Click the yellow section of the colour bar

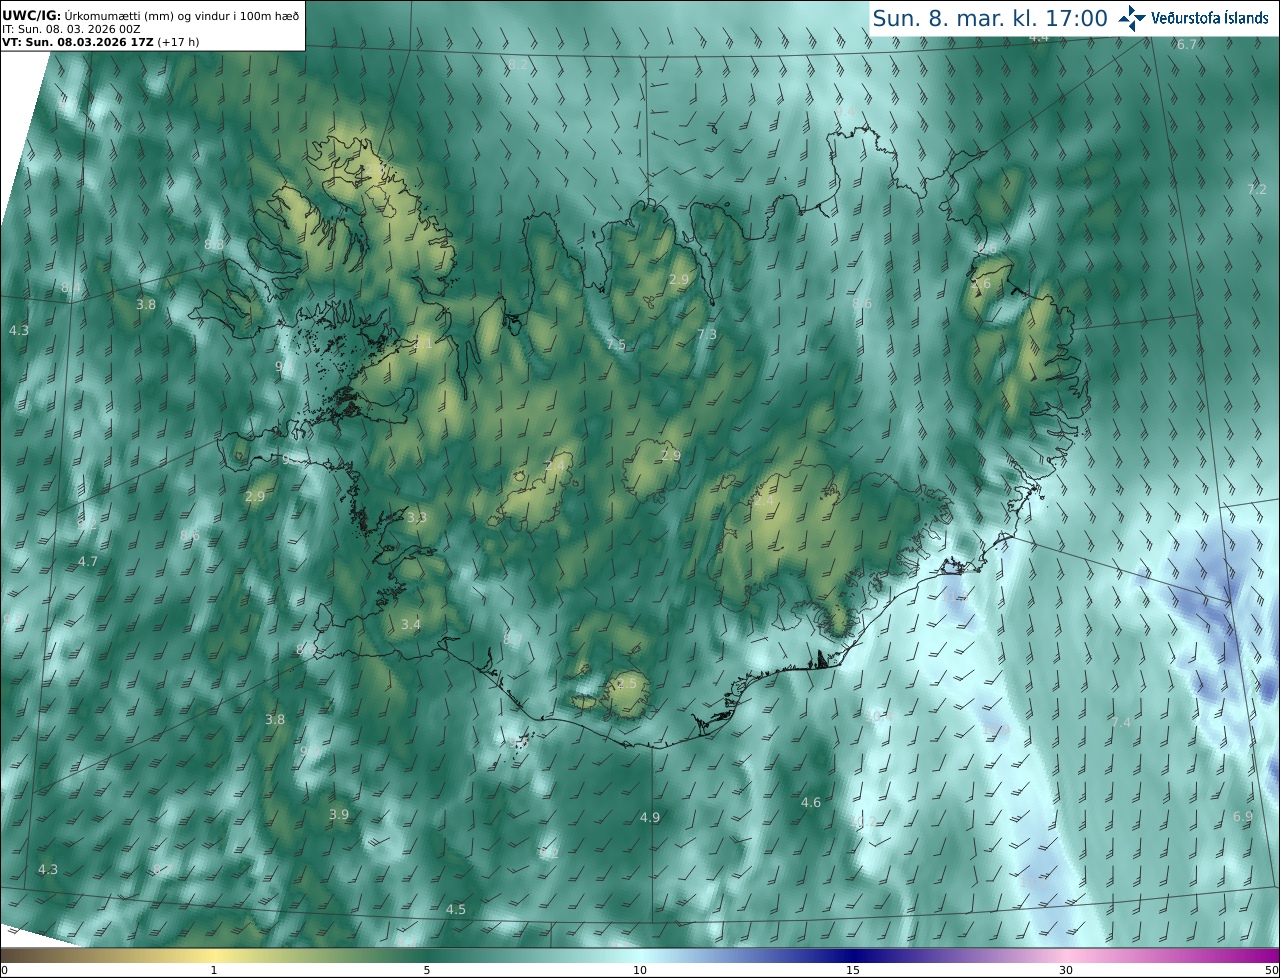point(215,956)
